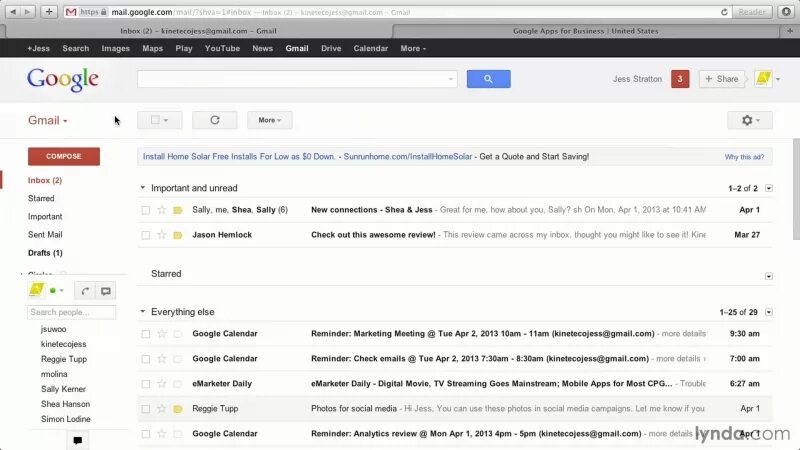Check the Marketing Meeting reminder checkbox

(146, 334)
